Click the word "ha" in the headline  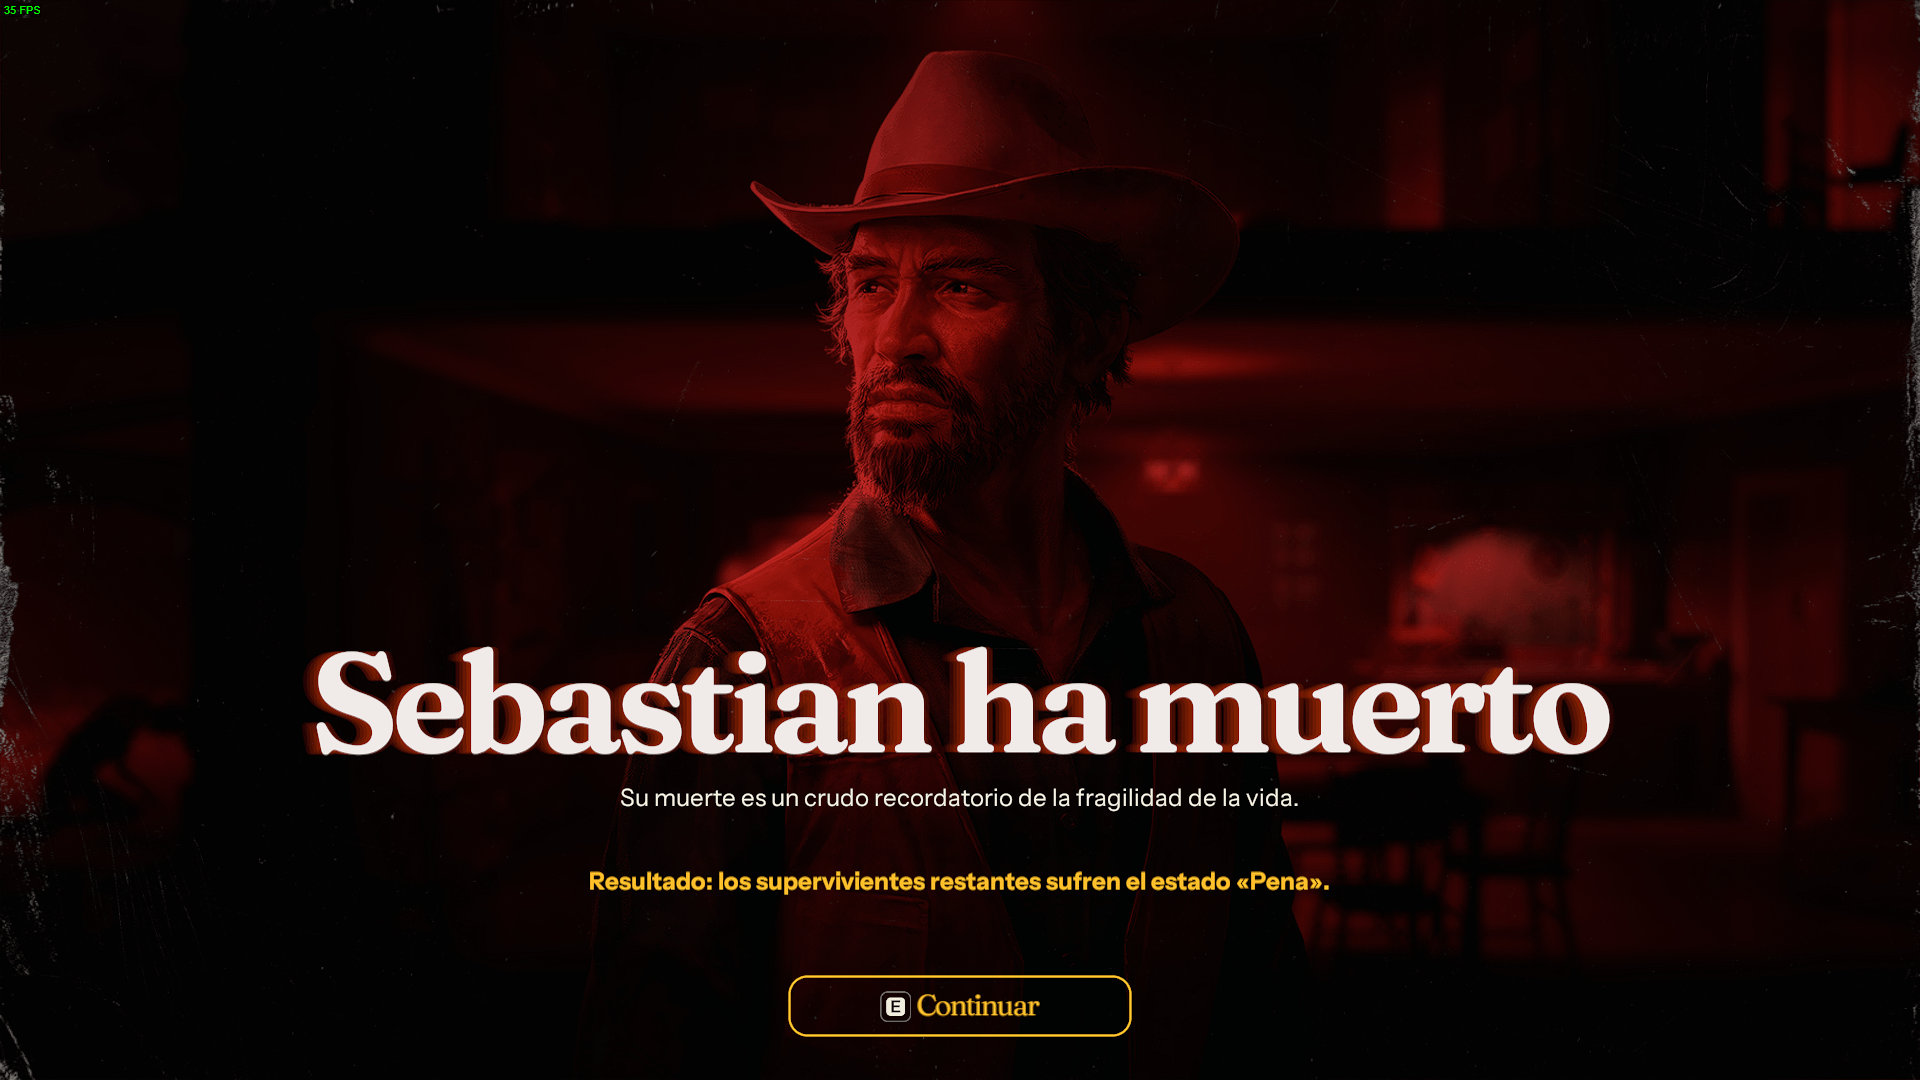coord(1034,701)
